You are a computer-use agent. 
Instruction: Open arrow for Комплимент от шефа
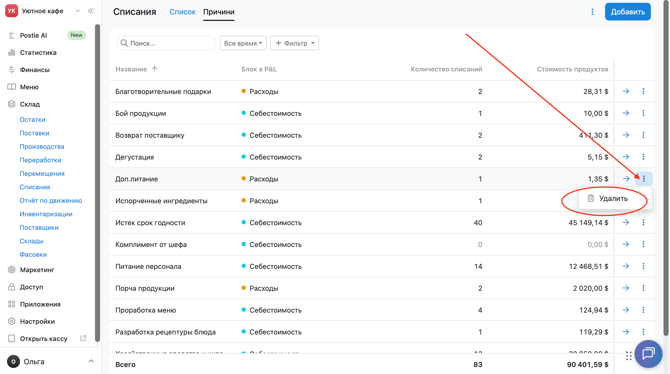click(x=626, y=244)
